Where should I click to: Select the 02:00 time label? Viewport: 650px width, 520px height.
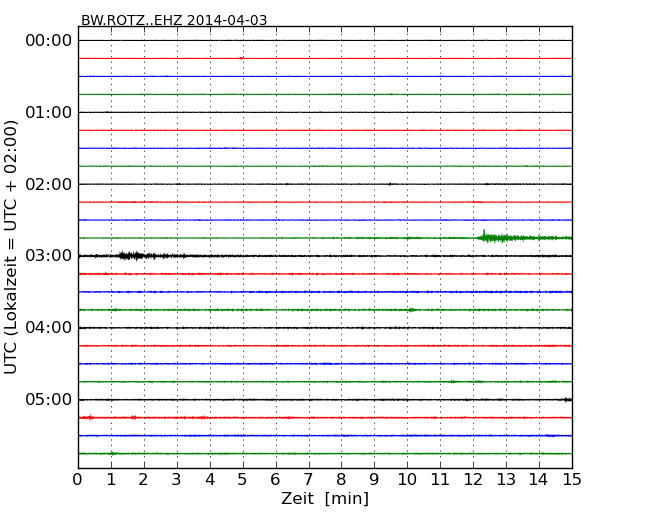(49, 184)
